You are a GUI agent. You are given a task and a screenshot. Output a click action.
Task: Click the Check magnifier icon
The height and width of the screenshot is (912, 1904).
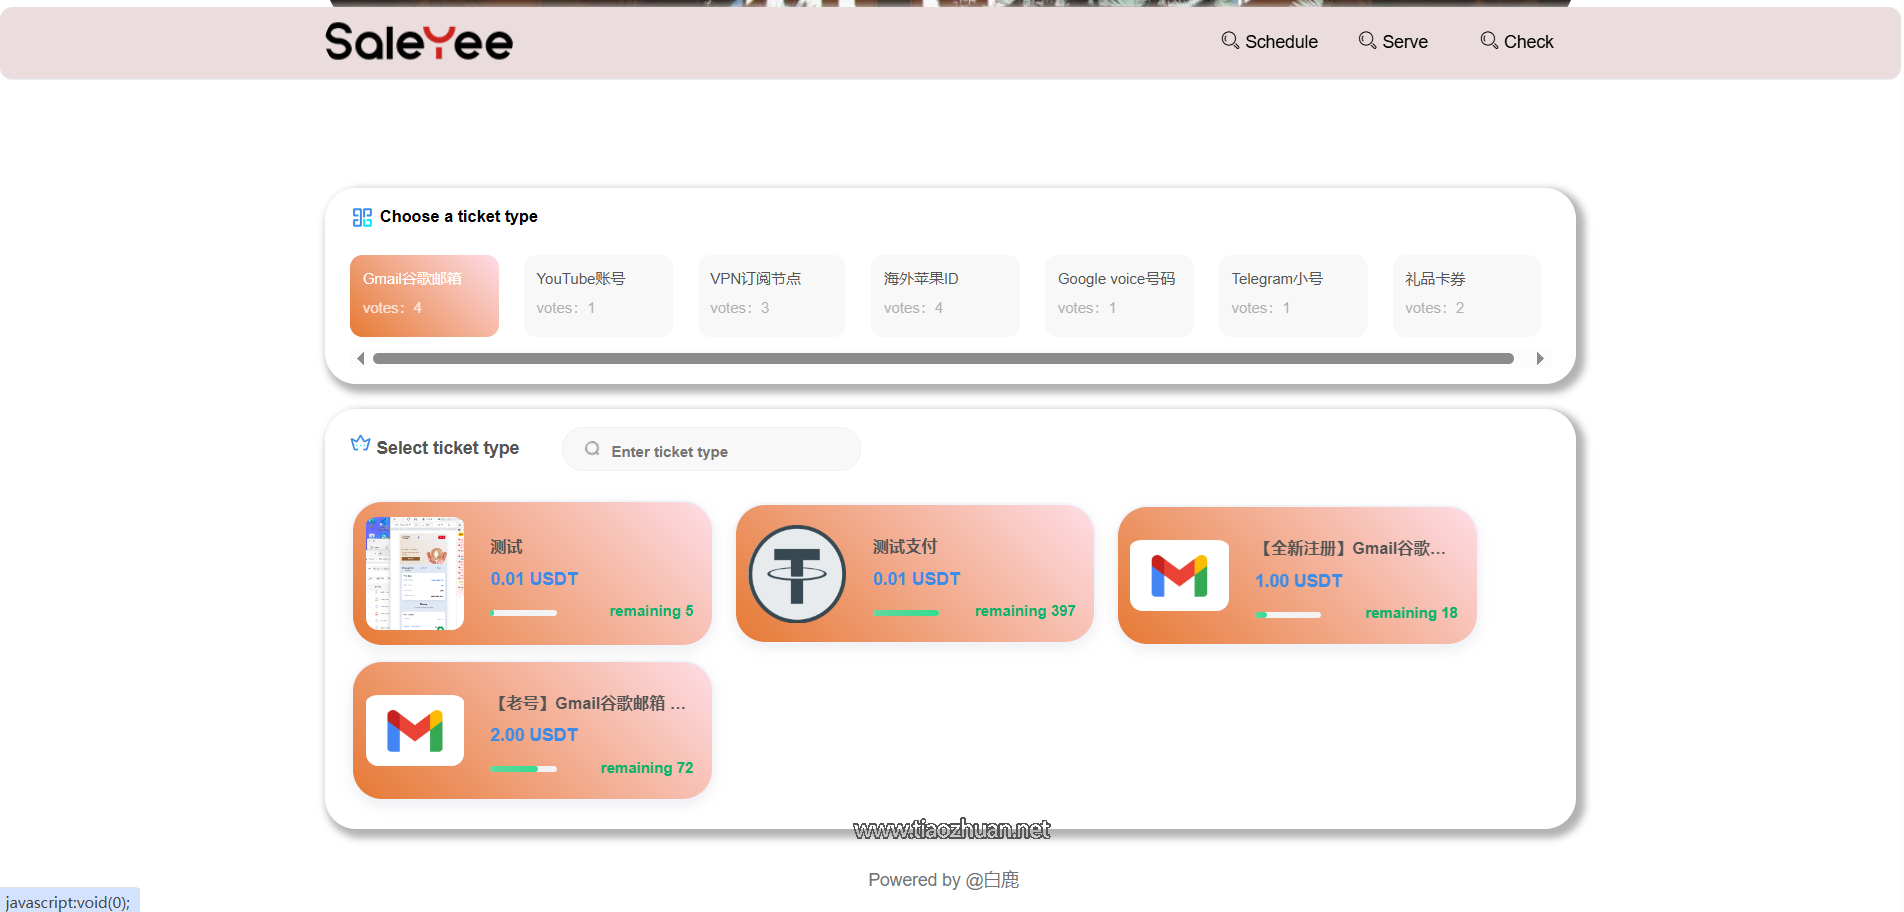pos(1488,40)
